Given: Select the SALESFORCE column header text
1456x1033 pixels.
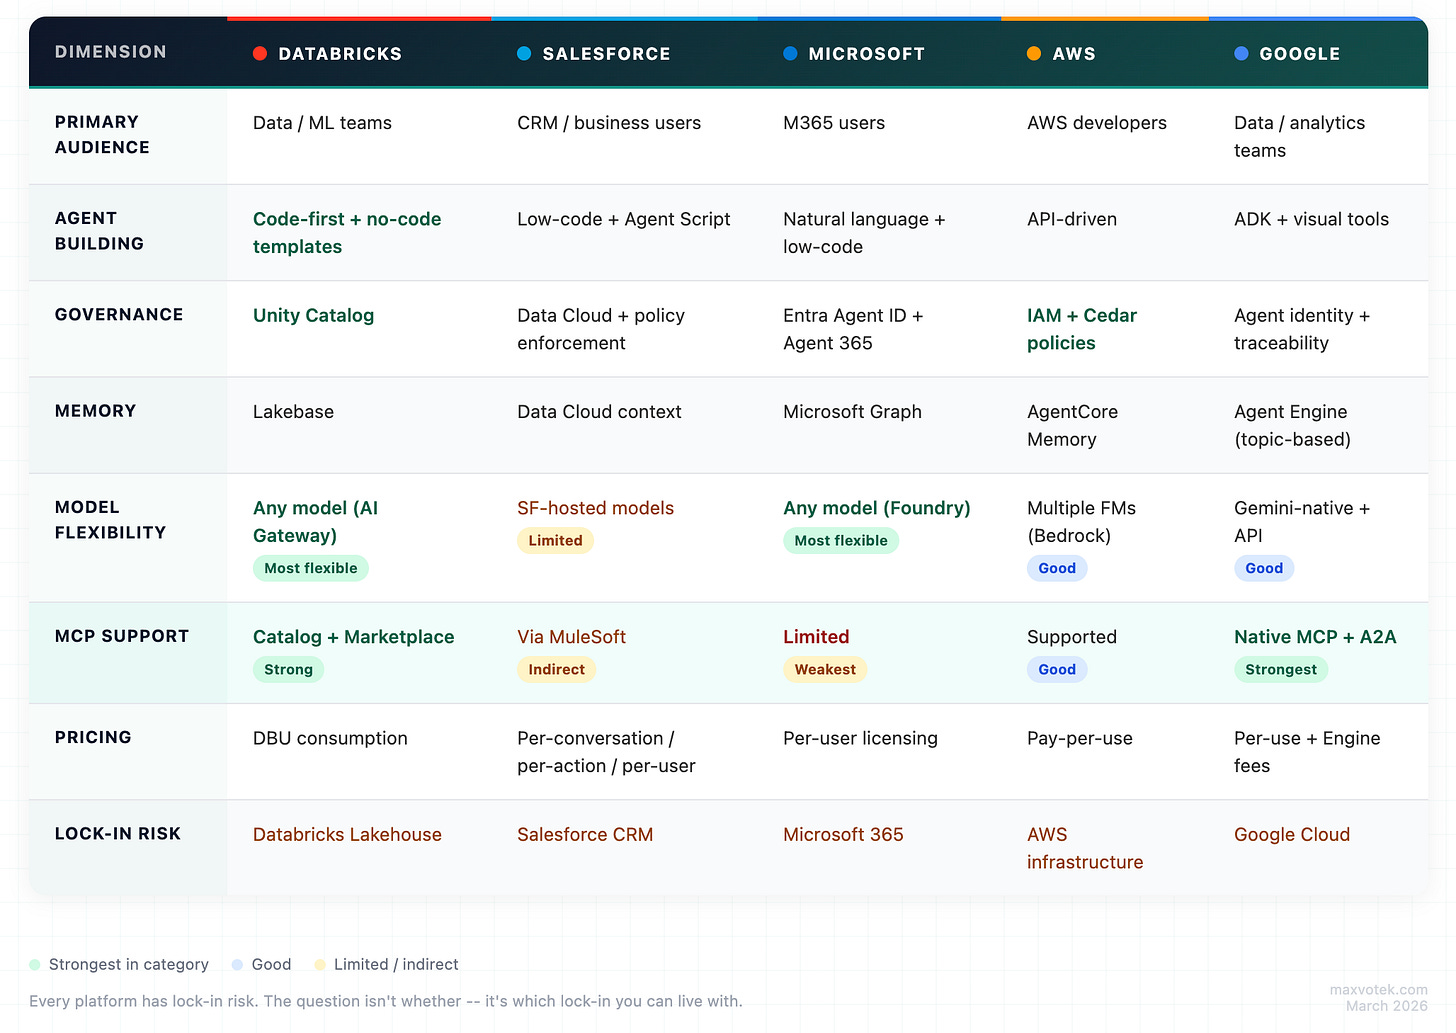Looking at the screenshot, I should (606, 54).
